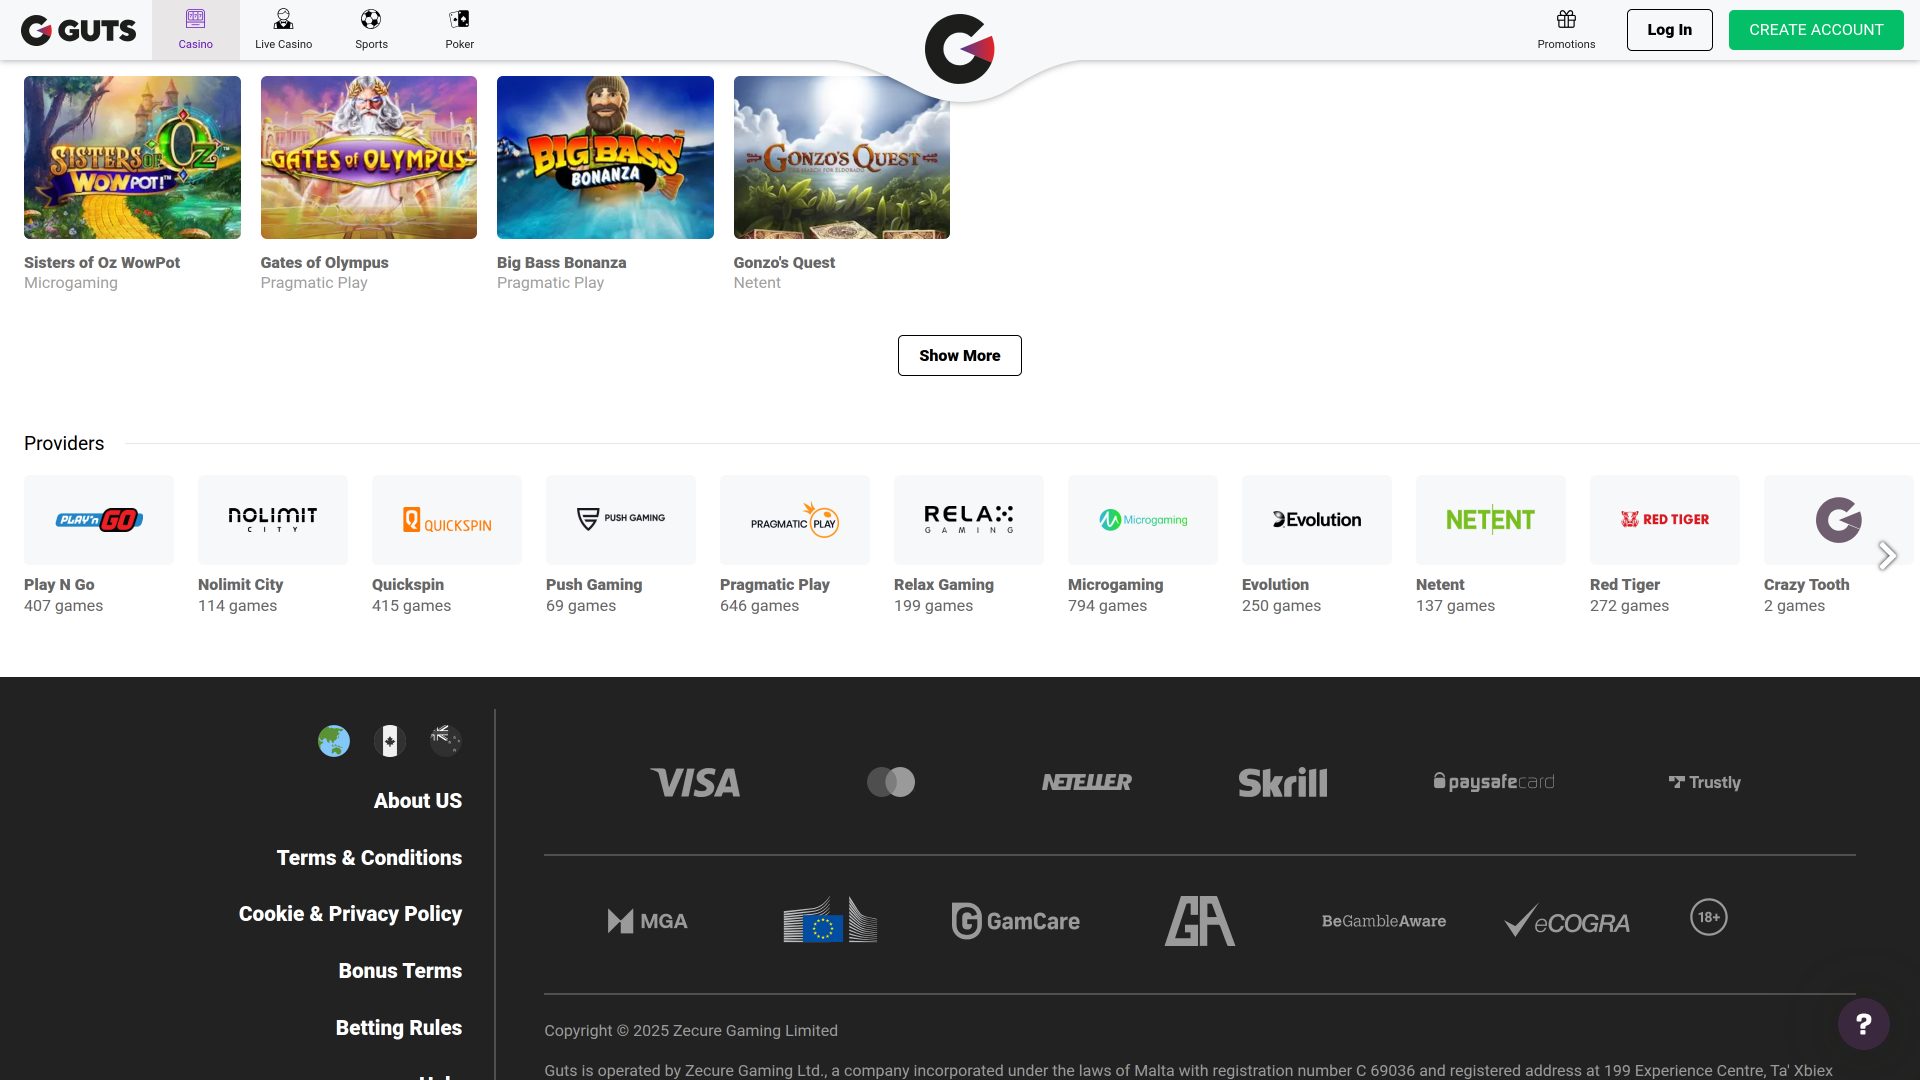Click the GUTS logo

click(x=78, y=30)
